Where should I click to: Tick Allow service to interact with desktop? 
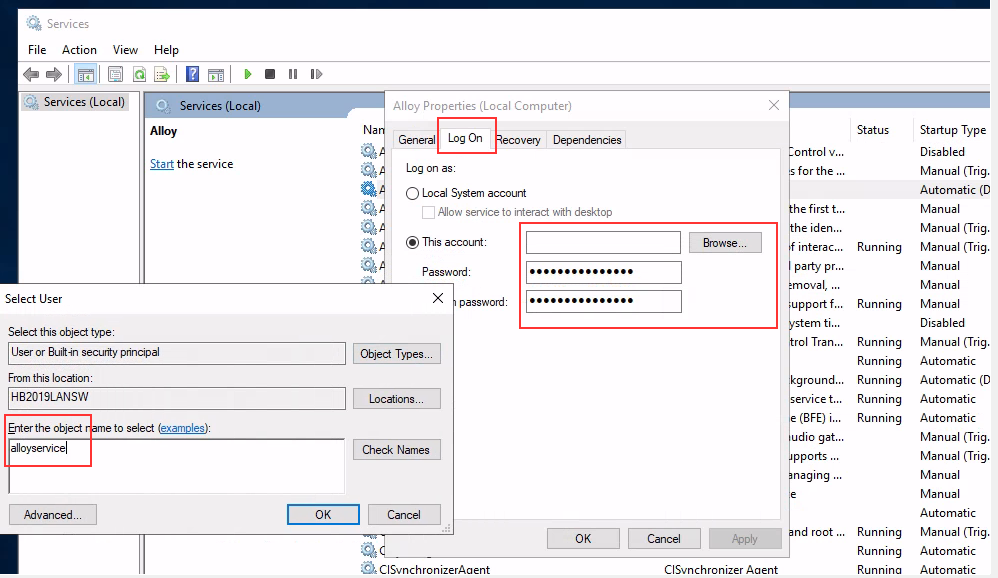coord(428,213)
